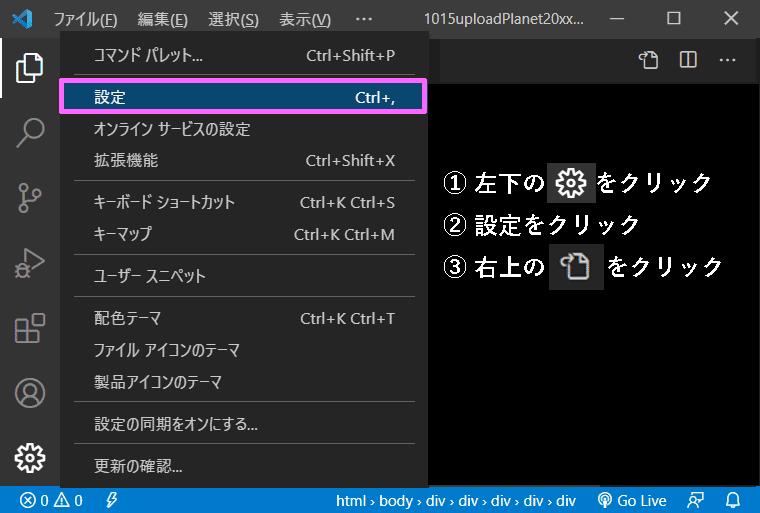Viewport: 760px width, 513px height.
Task: Start Go Live server from status bar
Action: pyautogui.click(x=632, y=500)
